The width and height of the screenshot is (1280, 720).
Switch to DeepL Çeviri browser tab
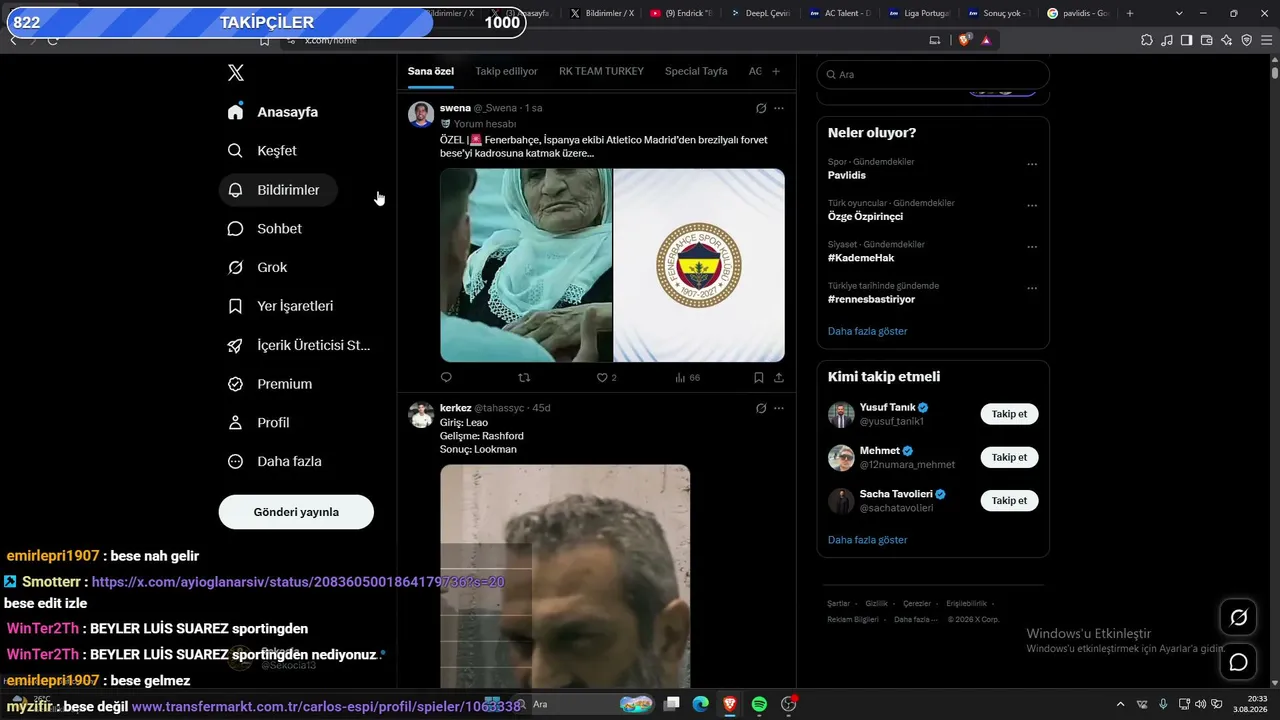[x=759, y=13]
